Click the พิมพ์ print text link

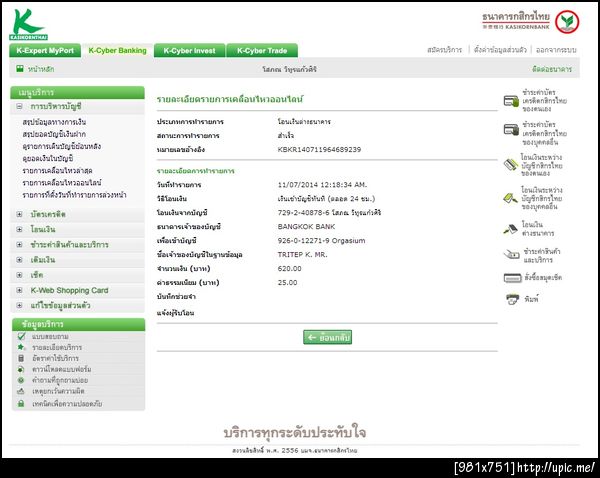click(x=531, y=299)
